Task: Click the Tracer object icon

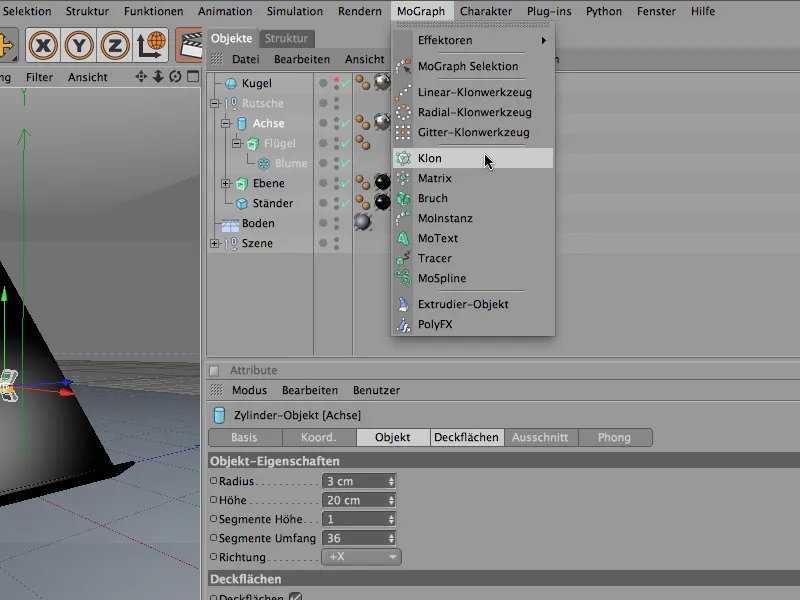Action: coord(402,259)
